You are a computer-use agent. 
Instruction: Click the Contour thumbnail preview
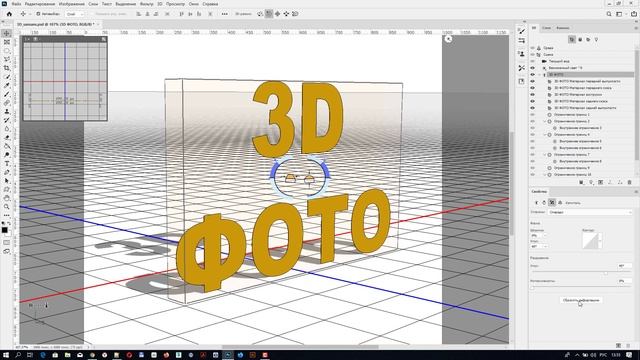(x=590, y=241)
